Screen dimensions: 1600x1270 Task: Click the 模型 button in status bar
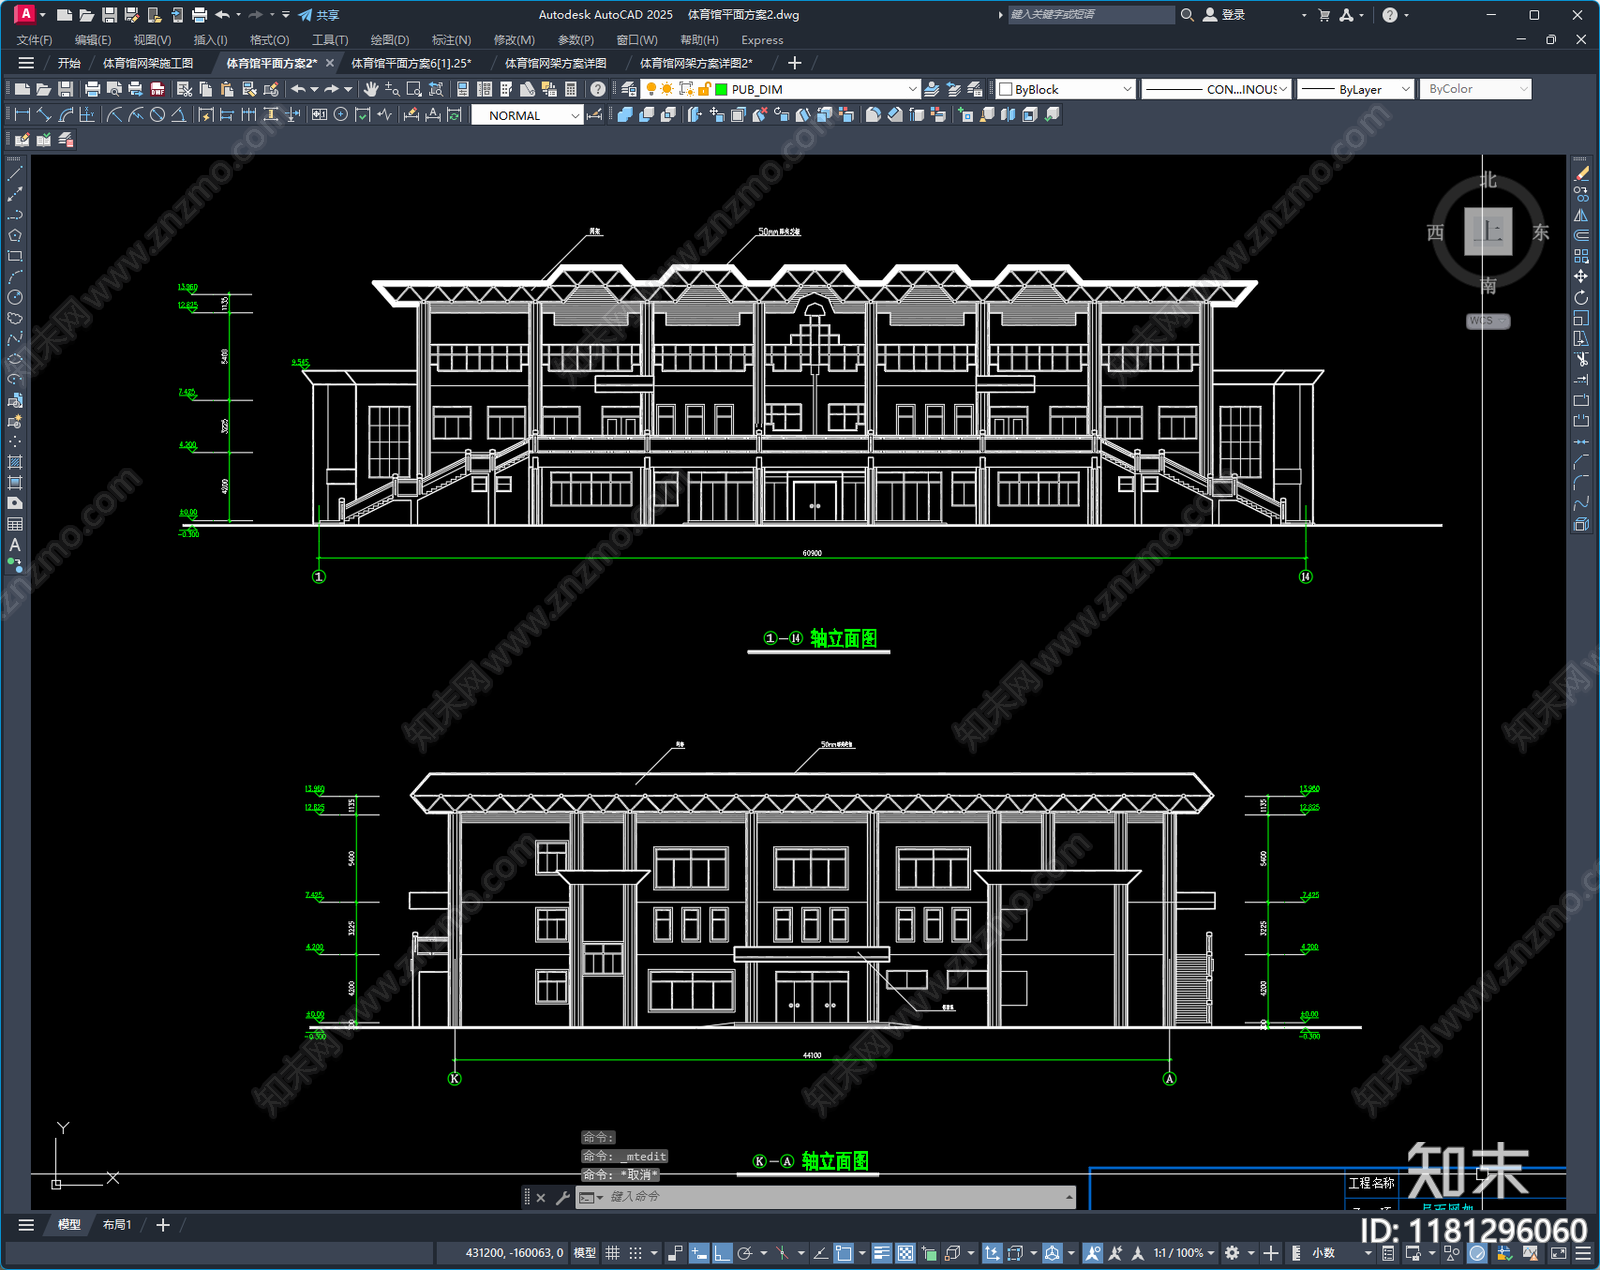click(585, 1253)
